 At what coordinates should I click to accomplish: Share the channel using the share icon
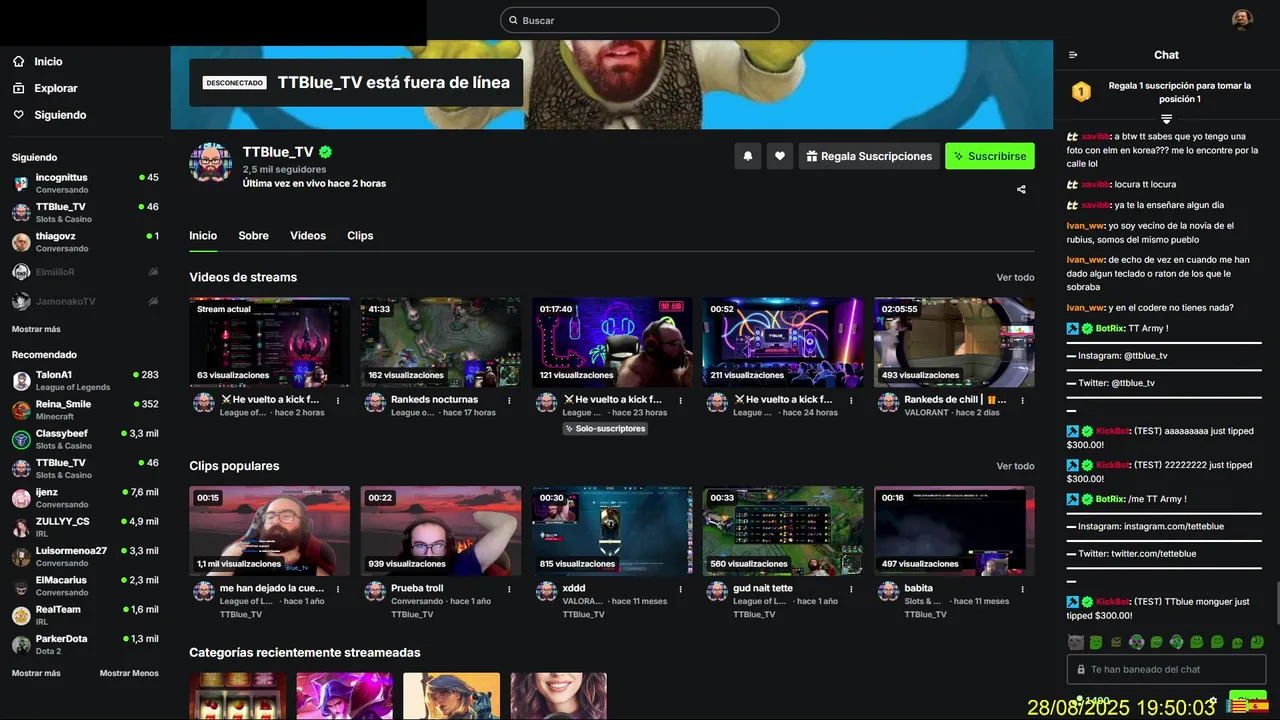[1021, 189]
